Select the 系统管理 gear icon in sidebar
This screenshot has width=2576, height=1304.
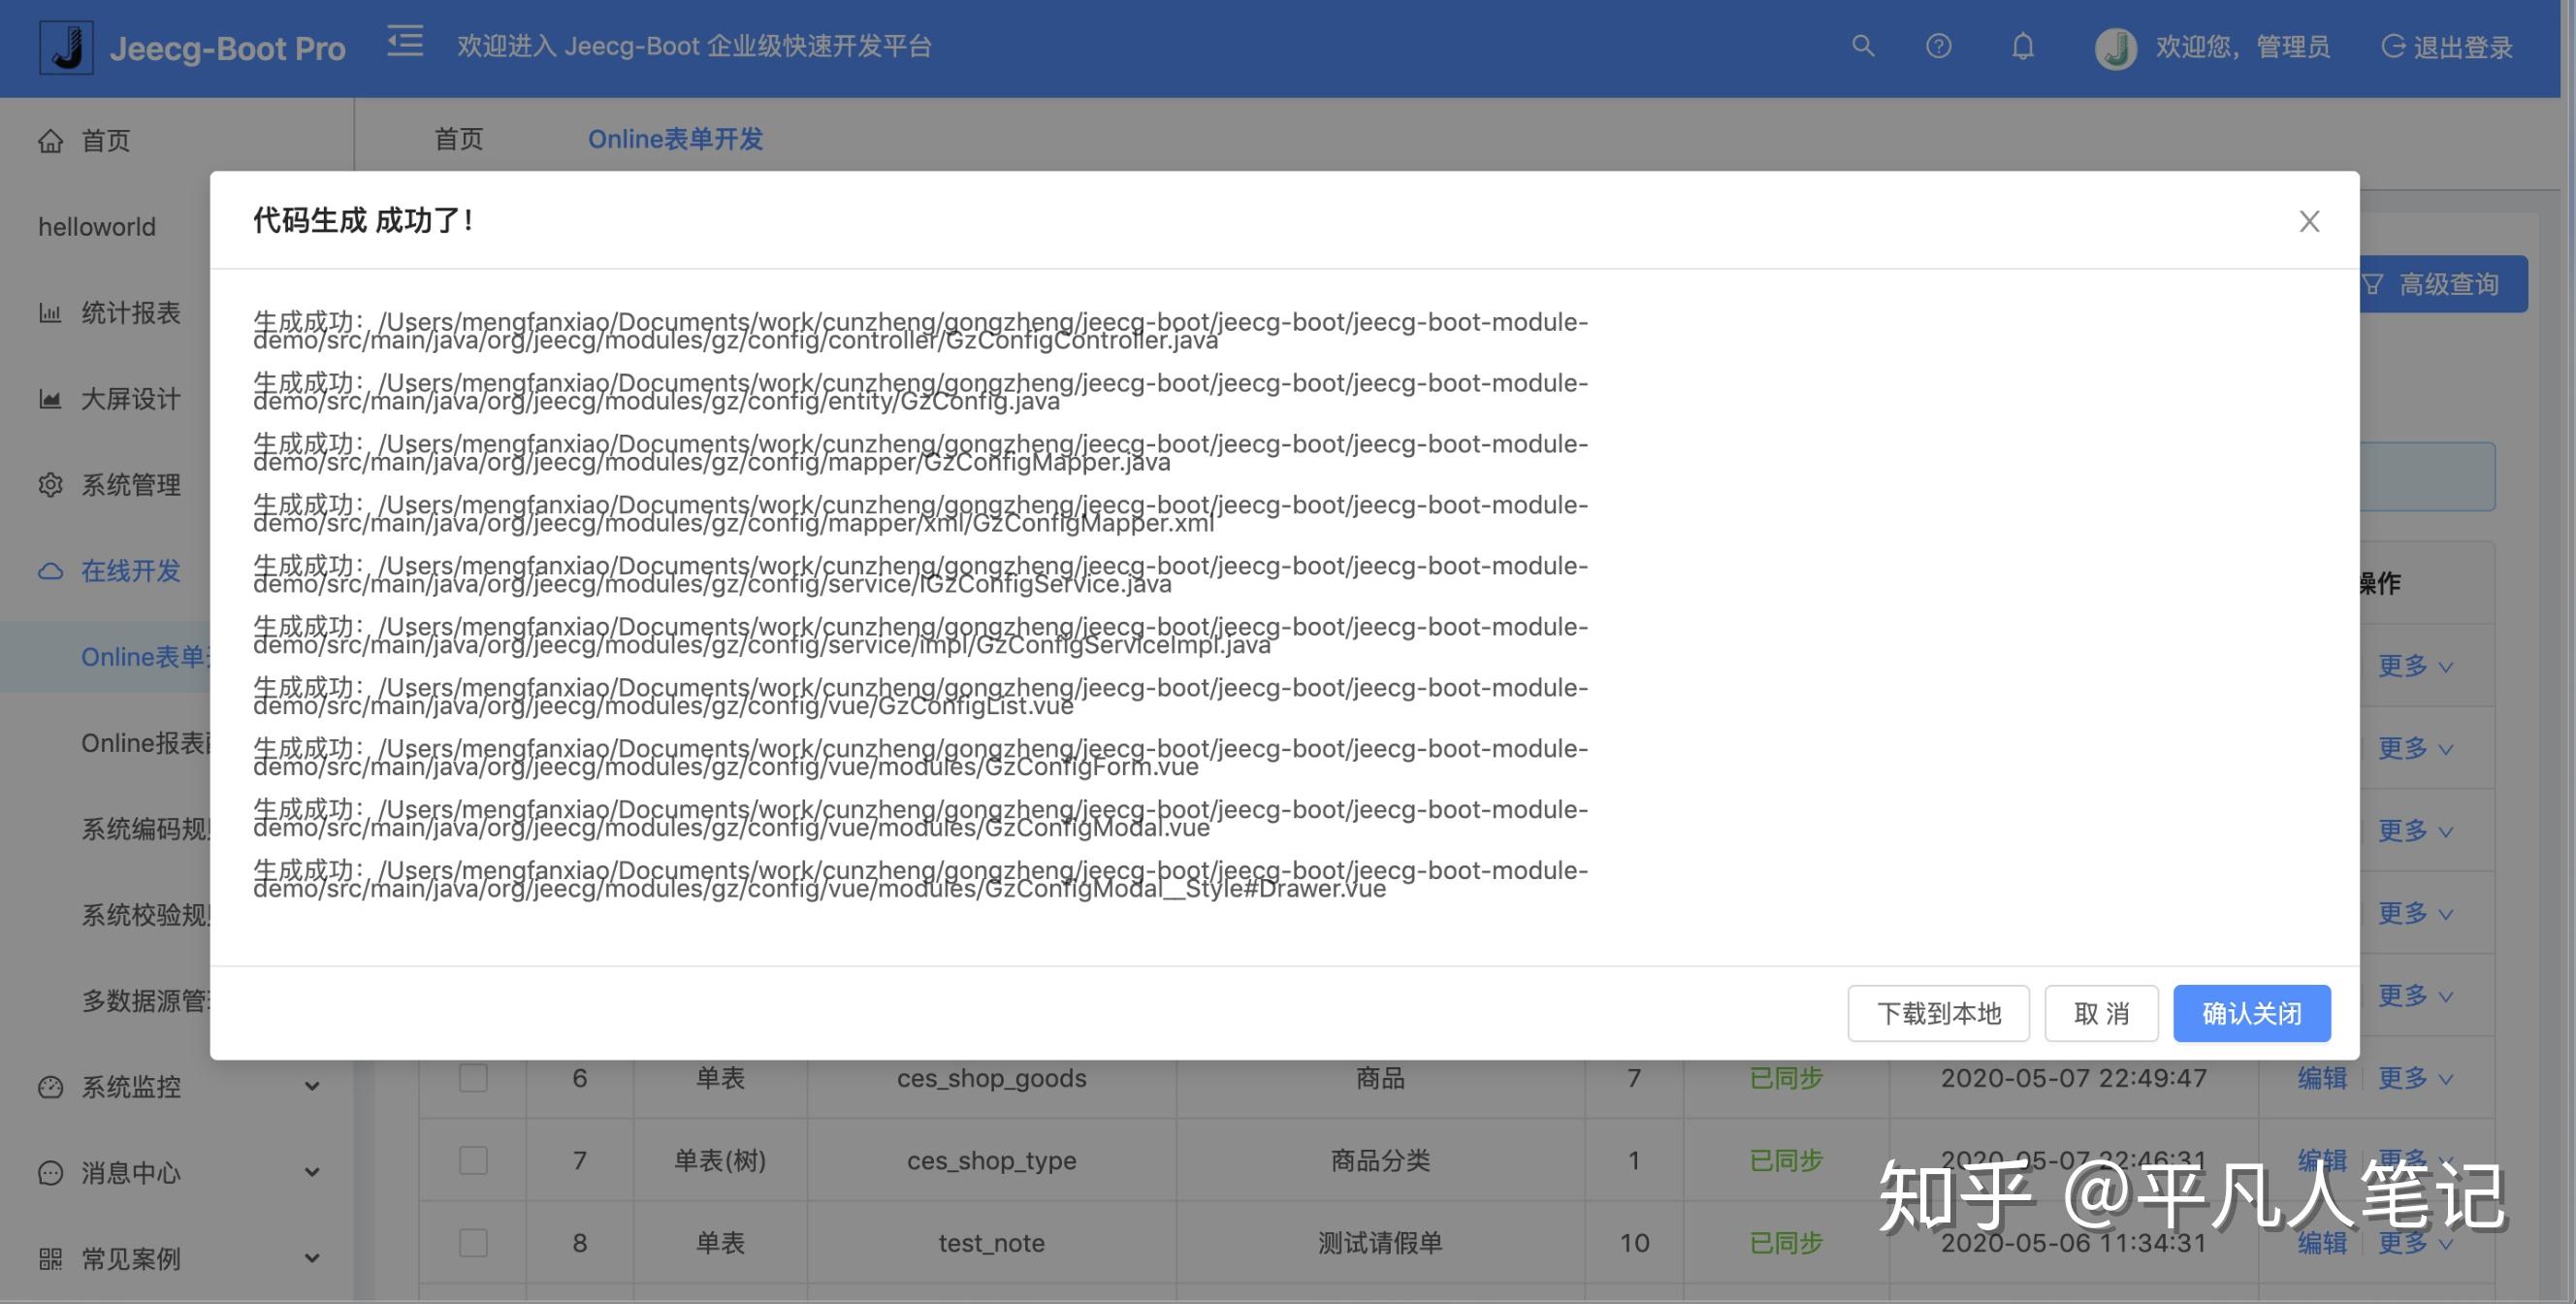(51, 485)
